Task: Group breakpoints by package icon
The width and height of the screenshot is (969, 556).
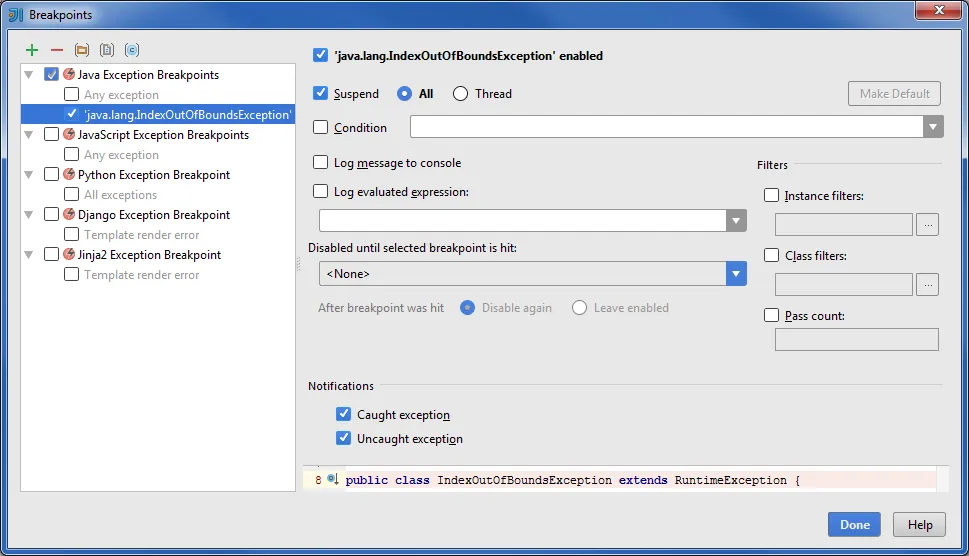Action: tap(82, 50)
